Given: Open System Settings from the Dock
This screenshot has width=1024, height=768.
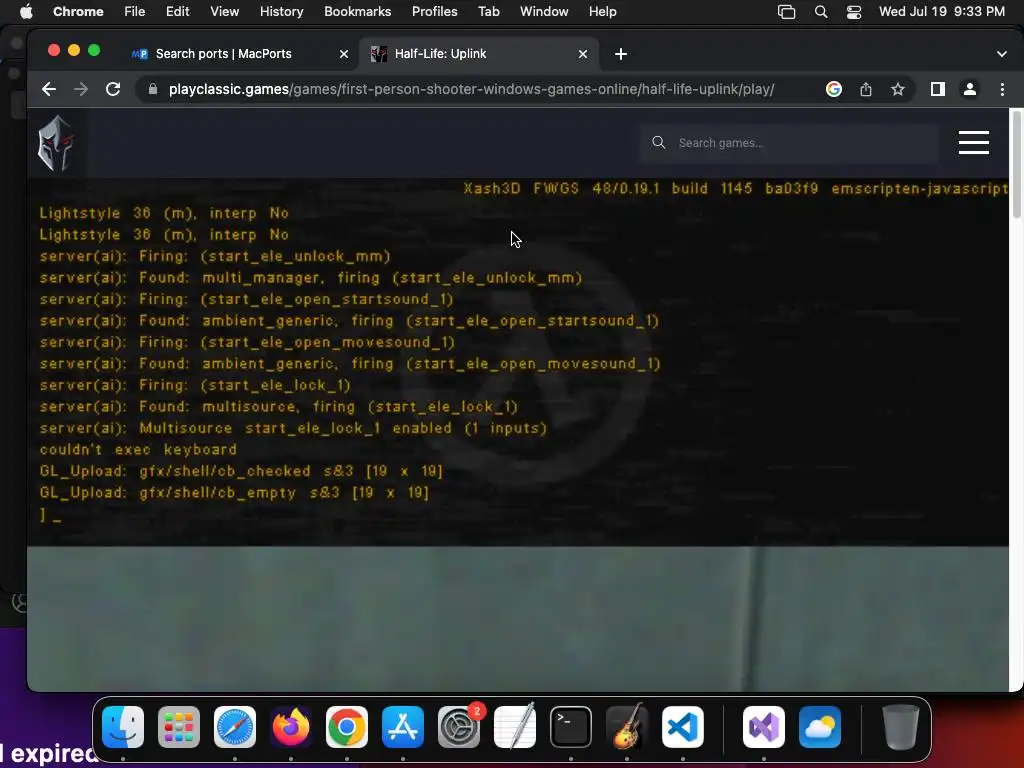Looking at the screenshot, I should pyautogui.click(x=458, y=727).
